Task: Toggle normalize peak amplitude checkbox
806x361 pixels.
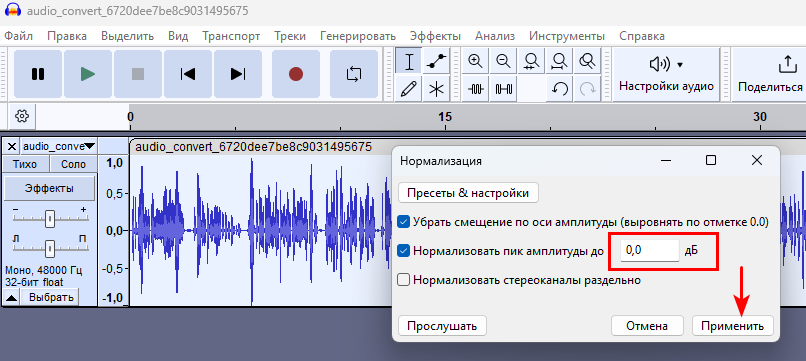Action: coord(404,251)
